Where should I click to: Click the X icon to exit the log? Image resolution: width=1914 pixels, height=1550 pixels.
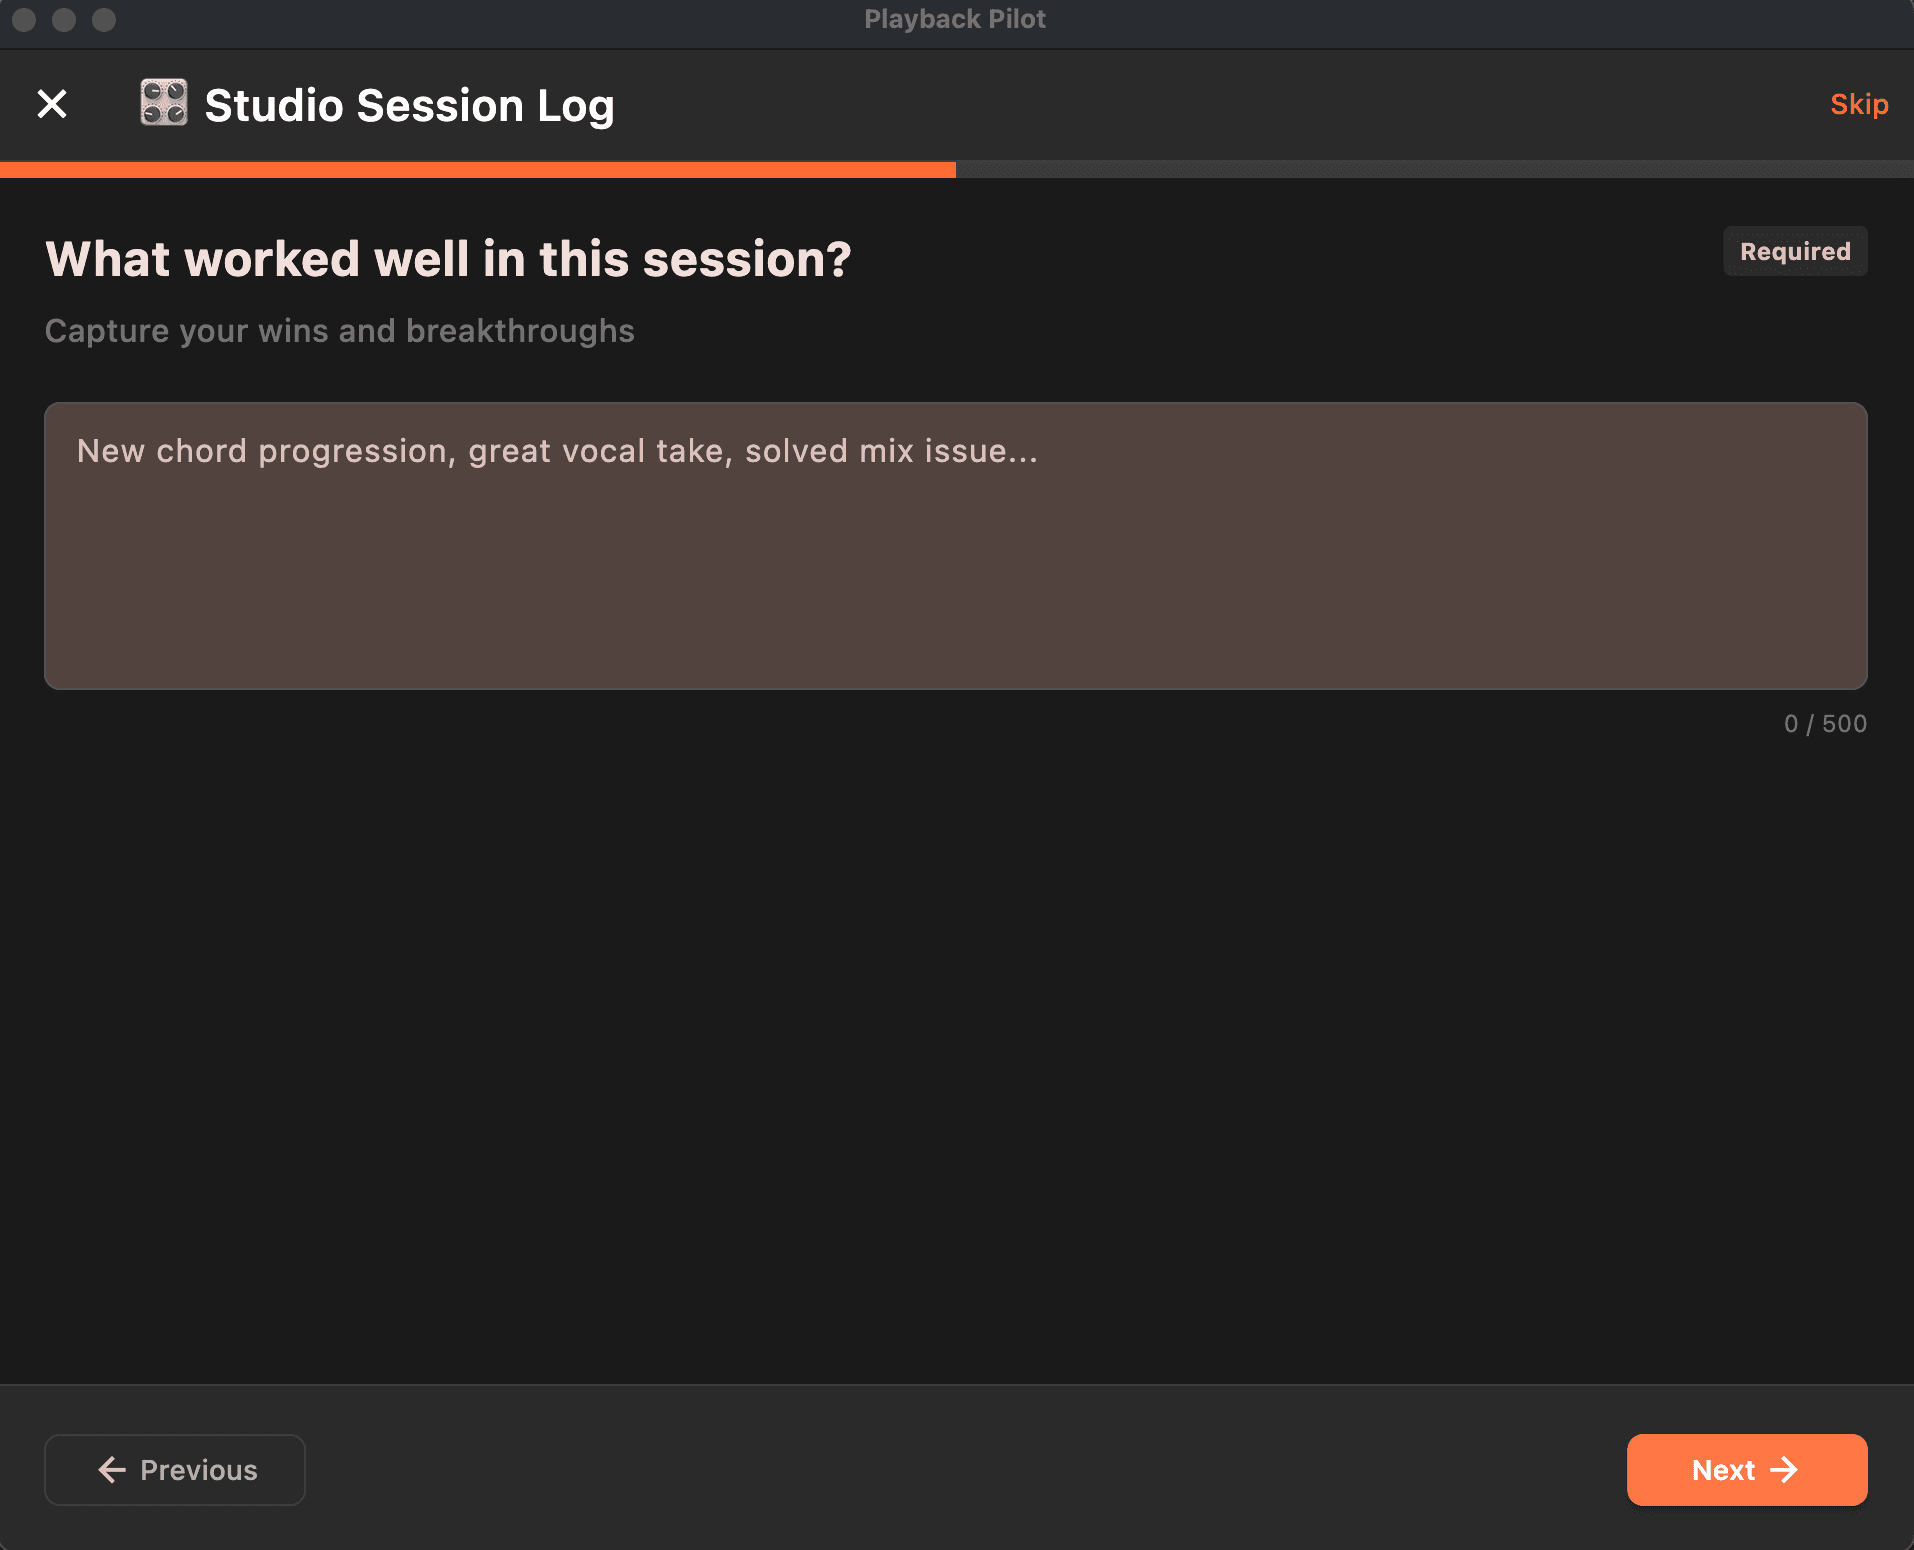pyautogui.click(x=52, y=103)
